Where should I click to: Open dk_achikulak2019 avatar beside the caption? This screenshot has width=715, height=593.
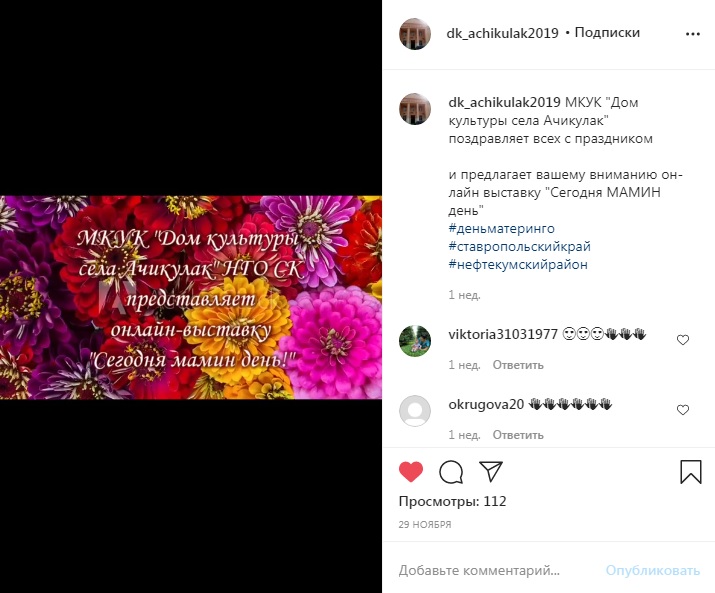pyautogui.click(x=415, y=109)
